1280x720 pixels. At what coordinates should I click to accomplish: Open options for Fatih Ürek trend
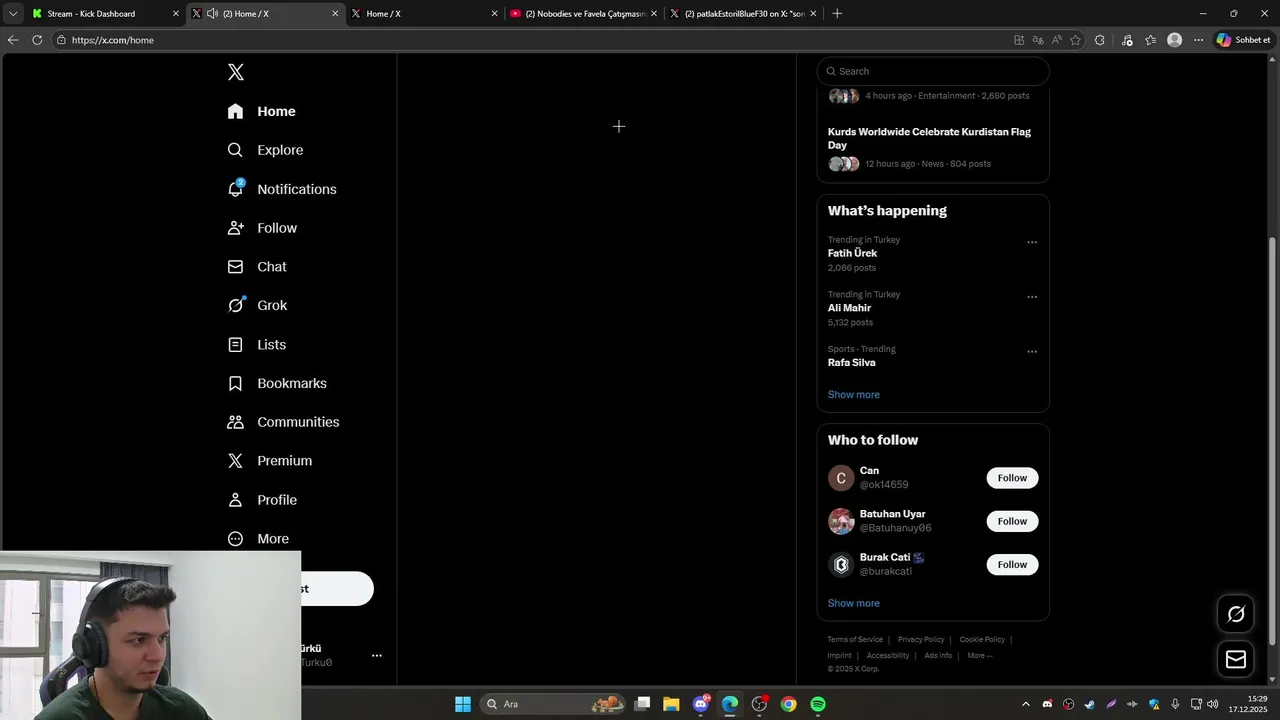pos(1032,242)
